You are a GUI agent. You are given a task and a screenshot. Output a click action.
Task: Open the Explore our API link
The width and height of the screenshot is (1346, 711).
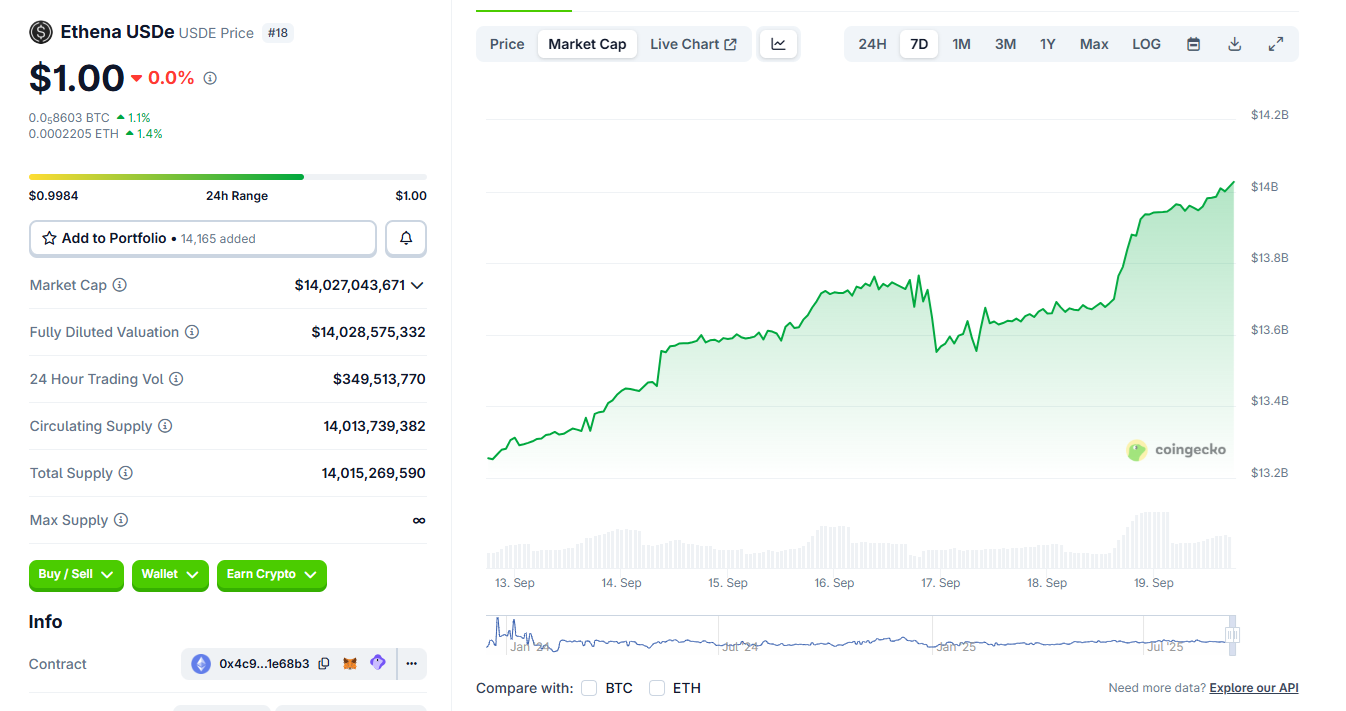click(x=1253, y=688)
